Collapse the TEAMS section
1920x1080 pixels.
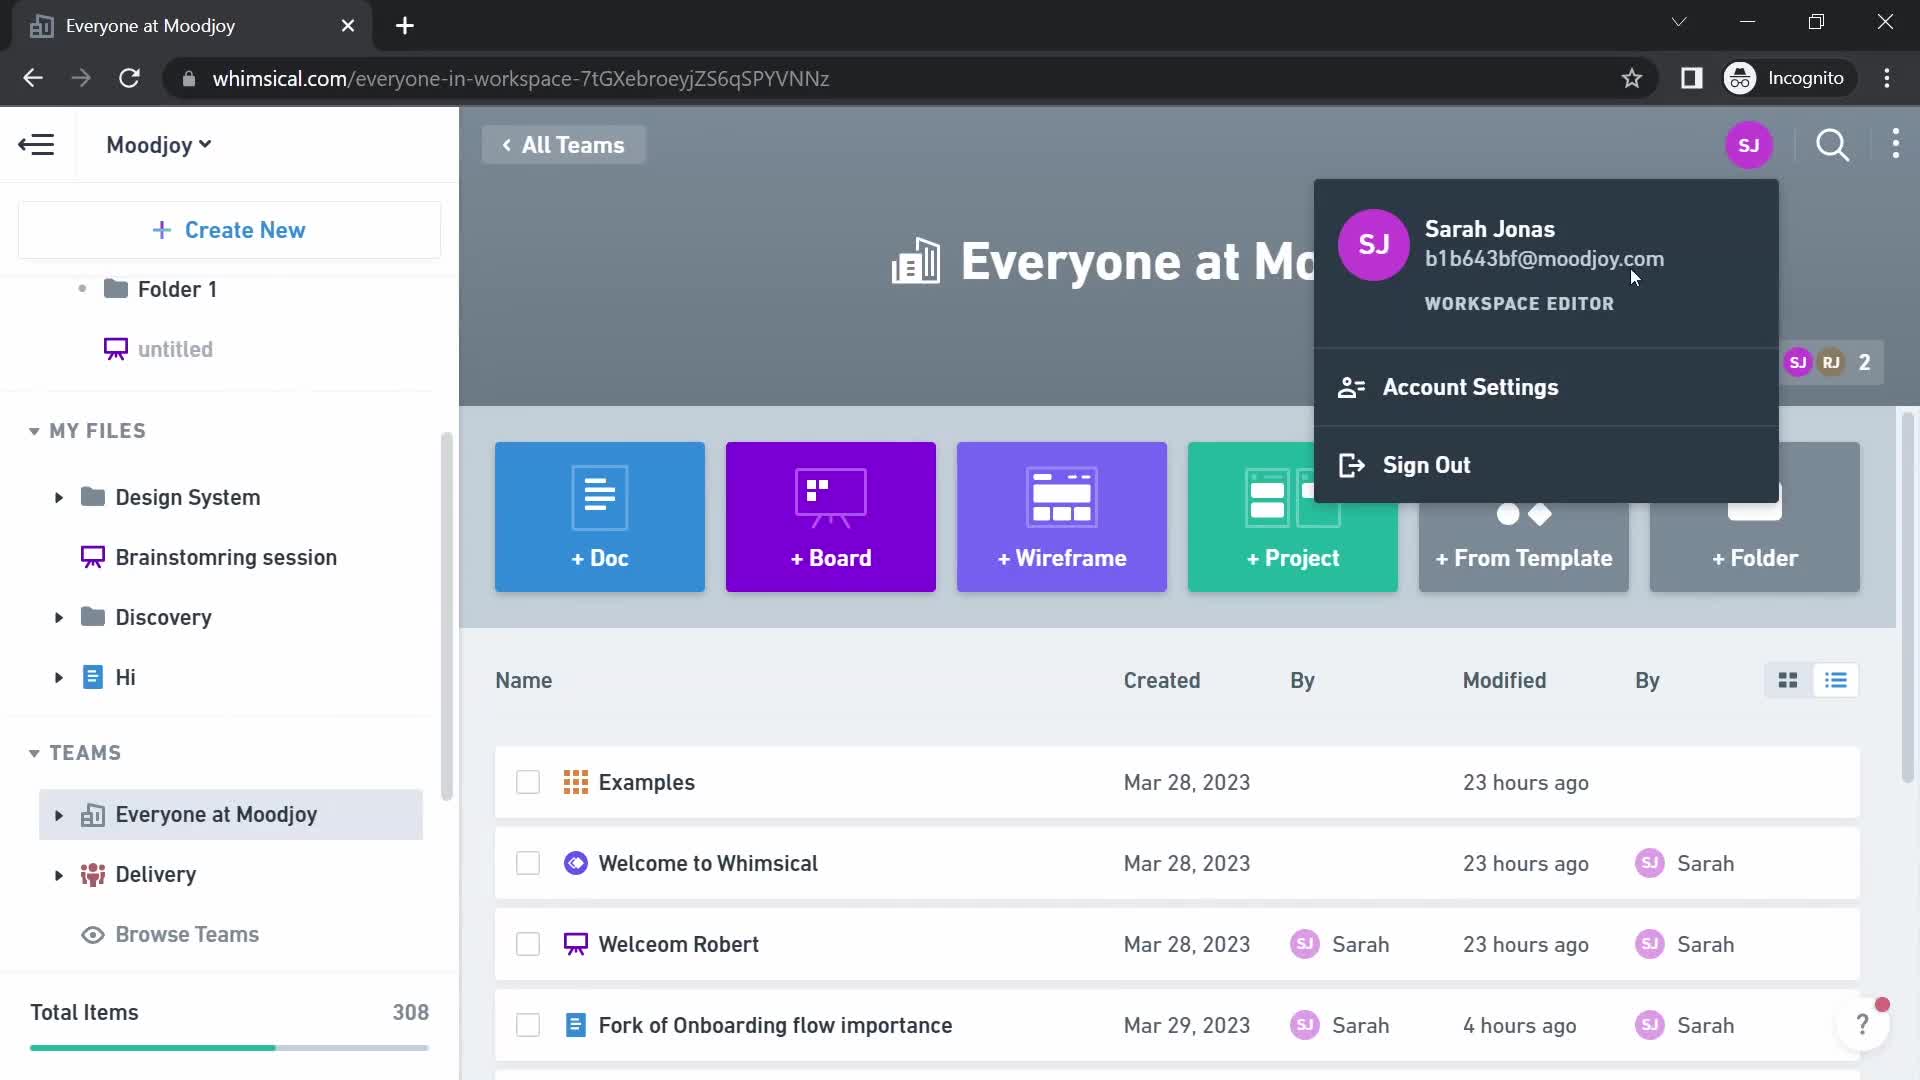pos(34,753)
